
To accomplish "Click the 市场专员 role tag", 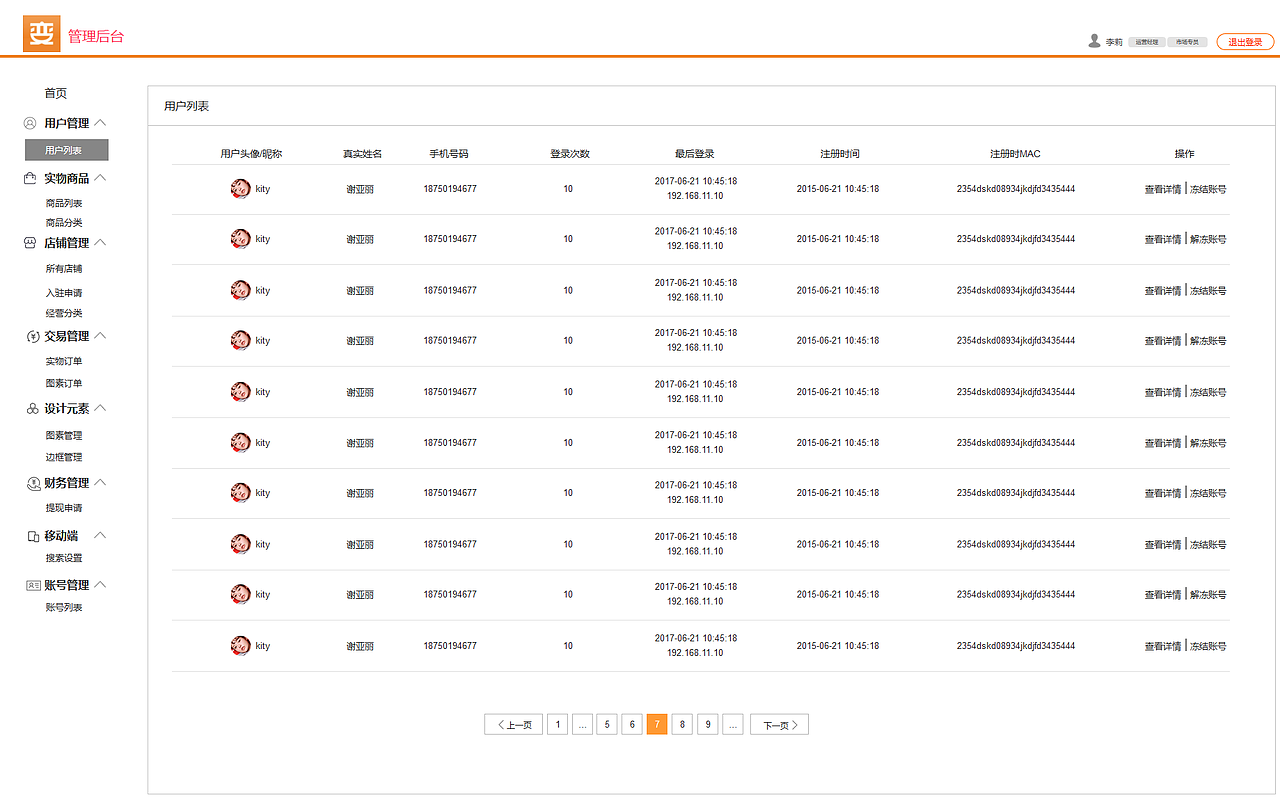I will [1187, 42].
